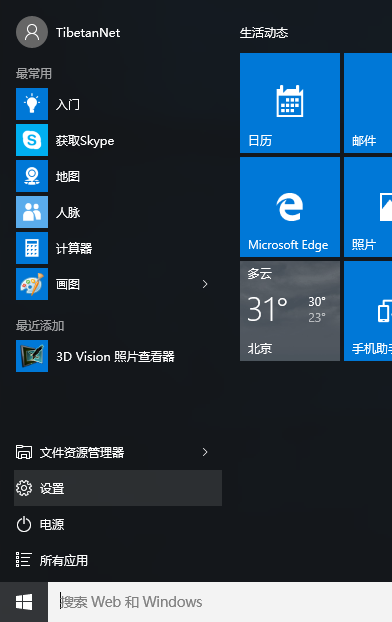Click the 生活动态 group heading
This screenshot has width=392, height=622.
[x=264, y=33]
